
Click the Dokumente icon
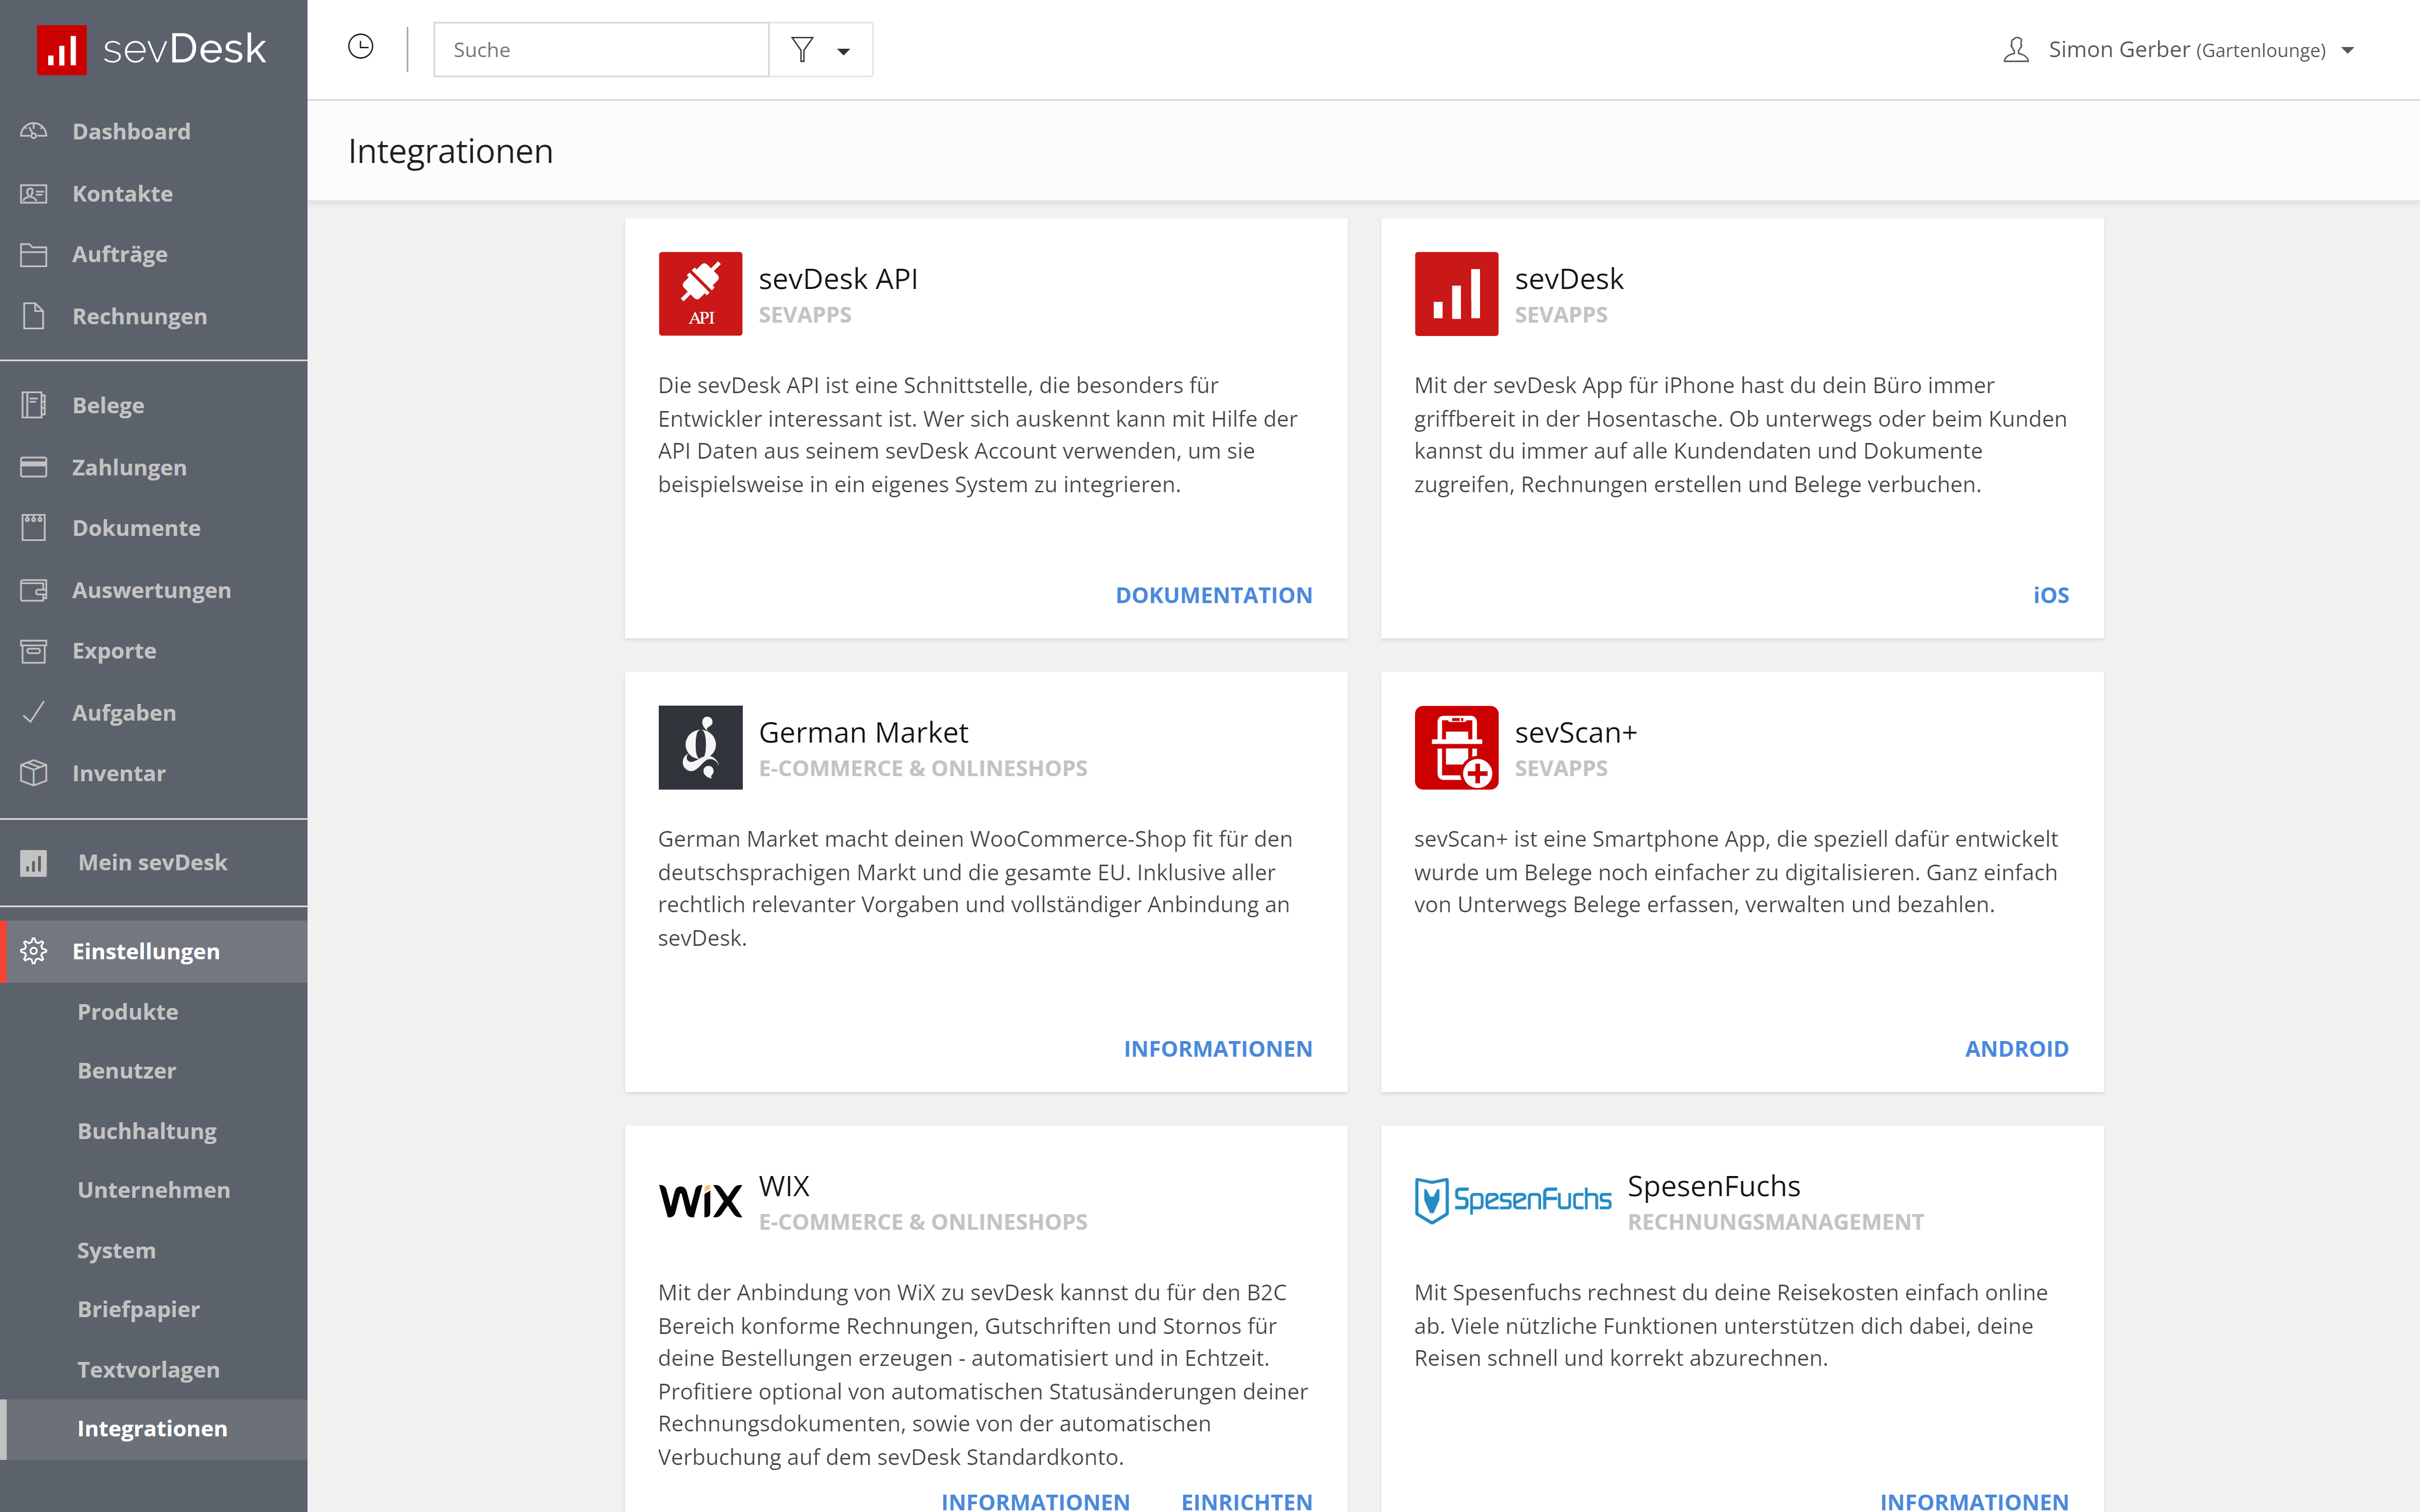click(34, 528)
